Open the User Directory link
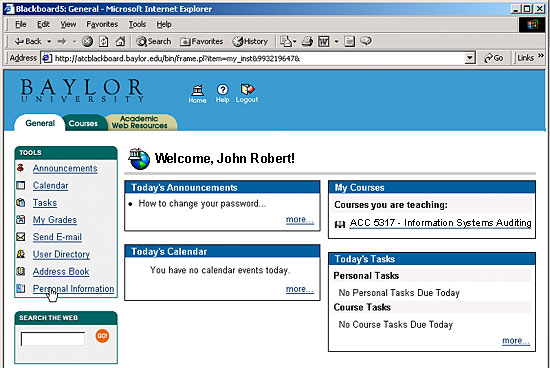550x368 pixels. click(61, 254)
